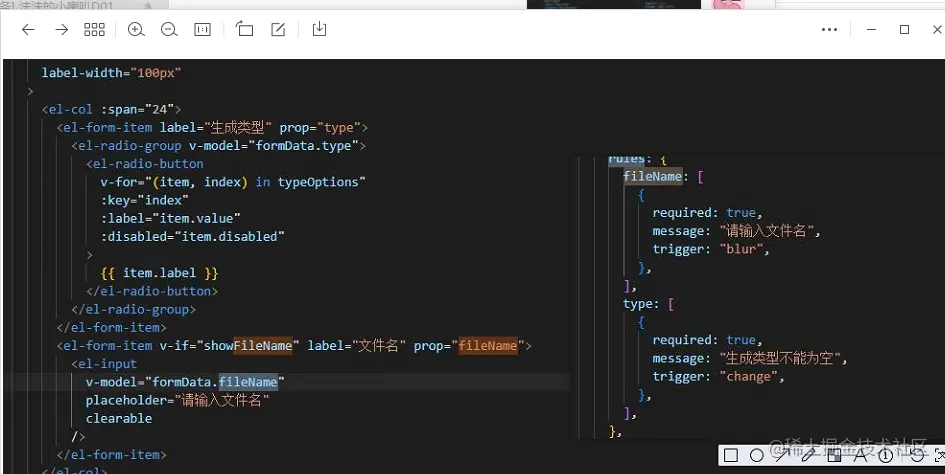
Task: Open the thumbnail grid view
Action: coord(95,30)
